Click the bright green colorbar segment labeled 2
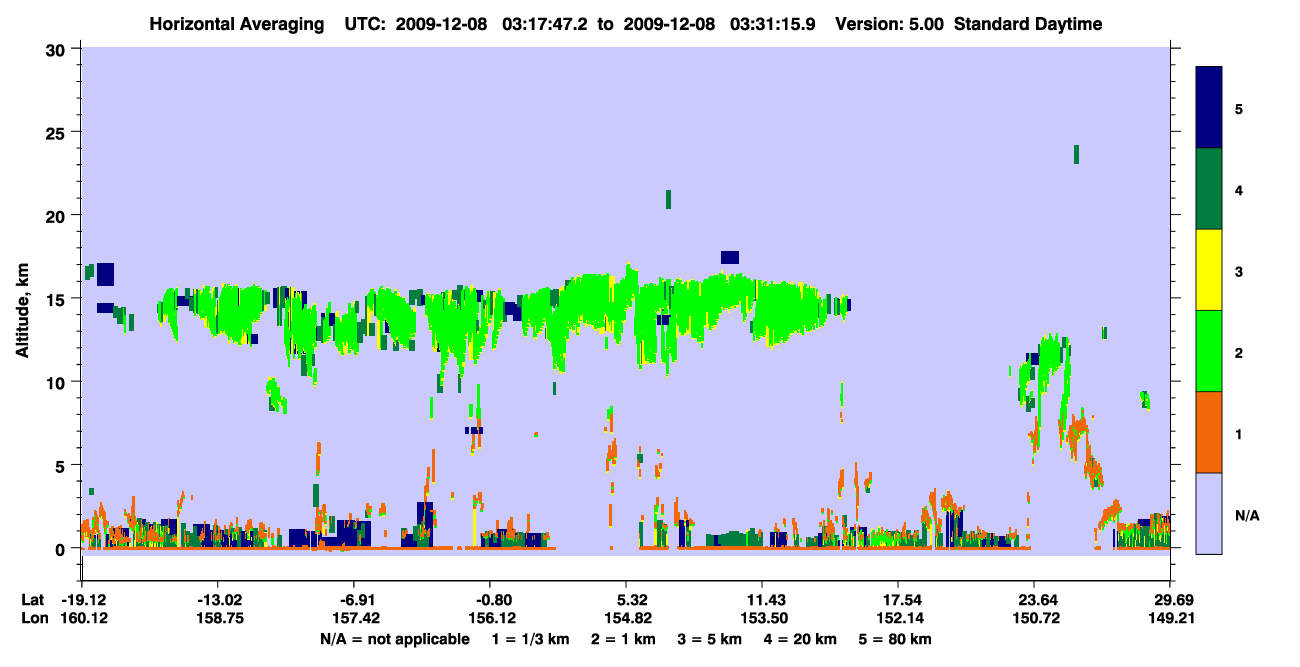The height and width of the screenshot is (667, 1300). coord(1209,351)
